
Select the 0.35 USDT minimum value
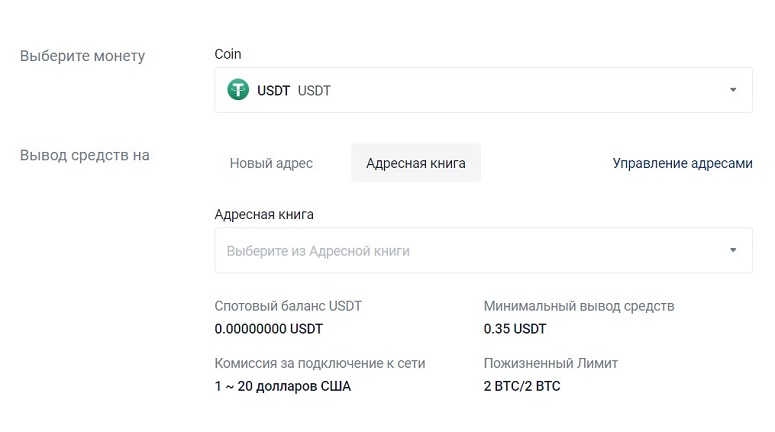[515, 328]
